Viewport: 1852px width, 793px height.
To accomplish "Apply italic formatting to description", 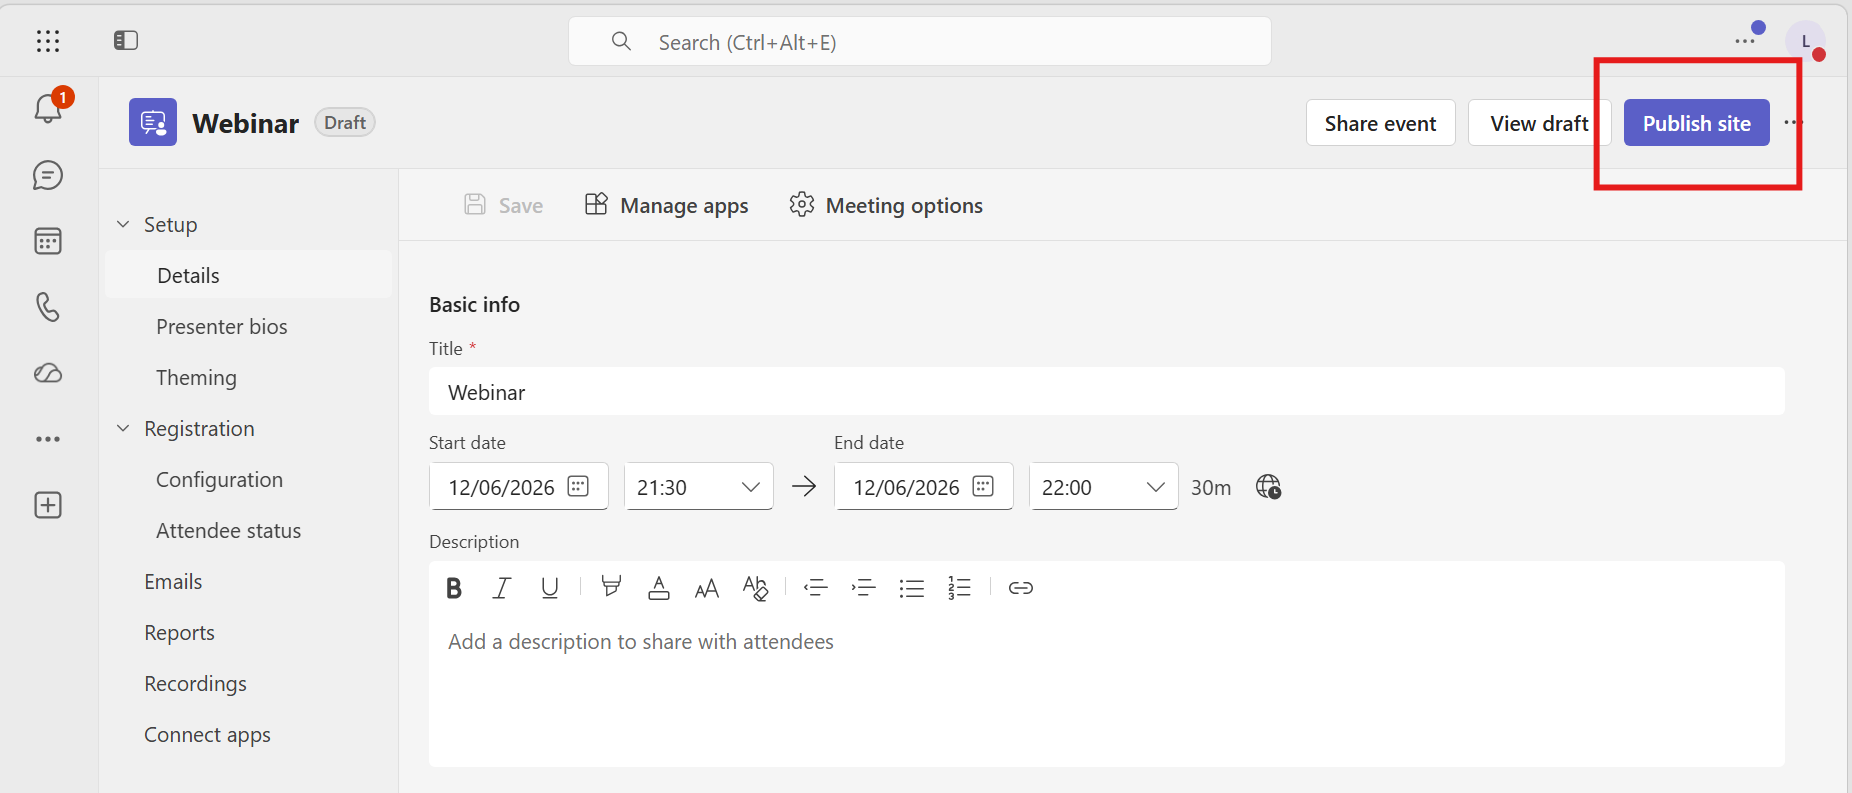I will point(502,588).
